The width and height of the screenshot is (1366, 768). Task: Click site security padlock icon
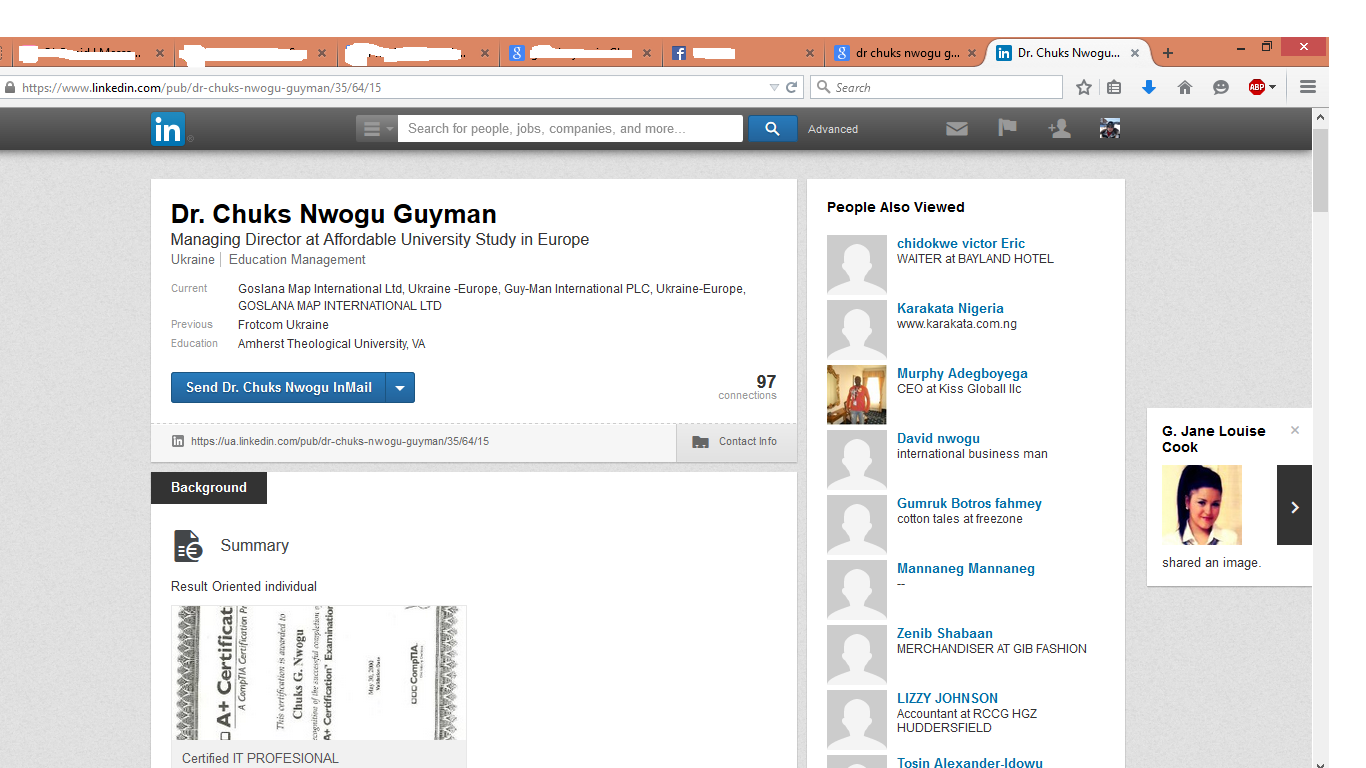point(10,88)
